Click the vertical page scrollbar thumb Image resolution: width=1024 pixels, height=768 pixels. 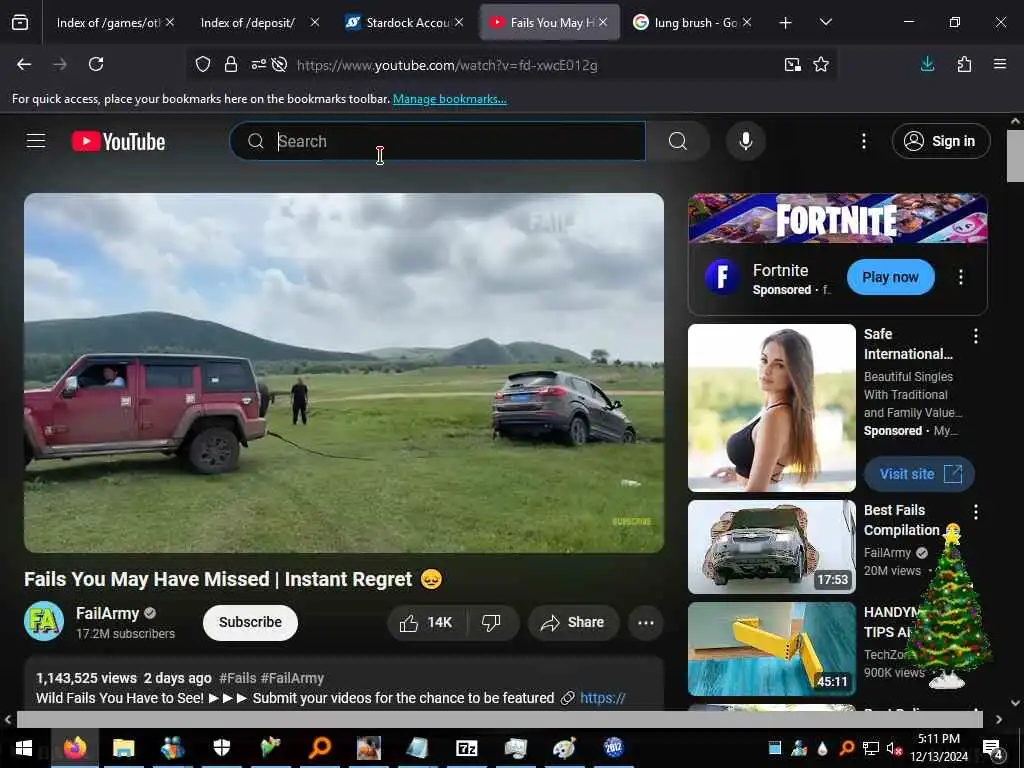1015,155
